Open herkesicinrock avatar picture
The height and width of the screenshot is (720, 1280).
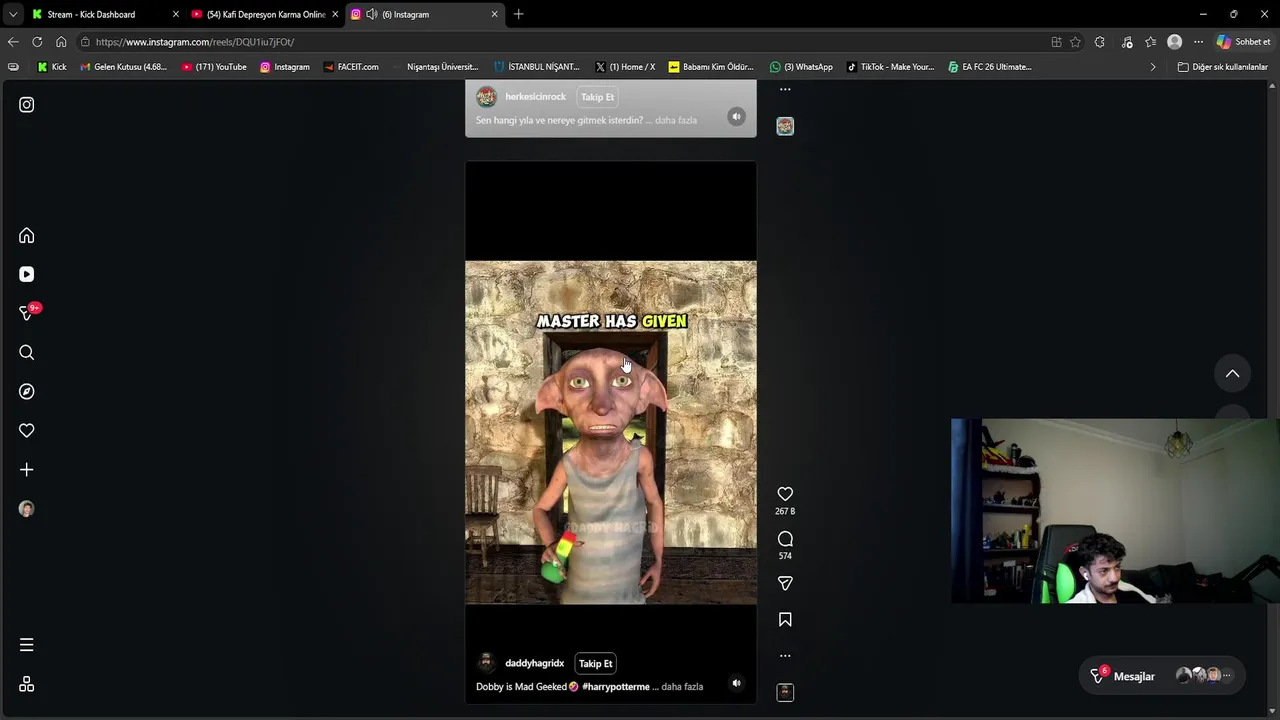tap(486, 97)
